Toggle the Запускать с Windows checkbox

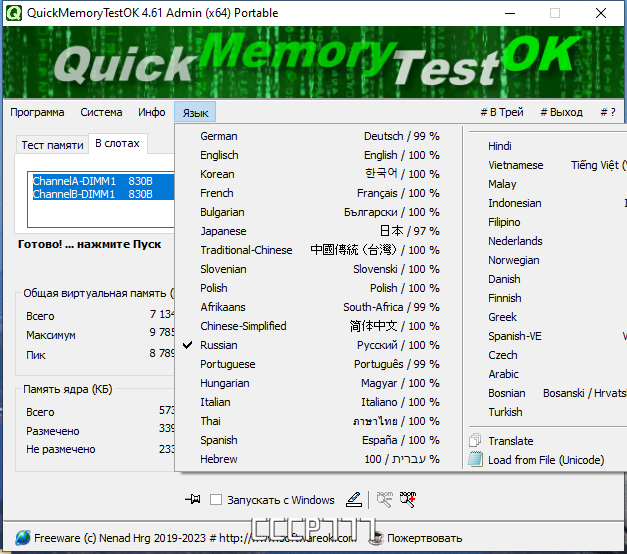click(x=216, y=500)
